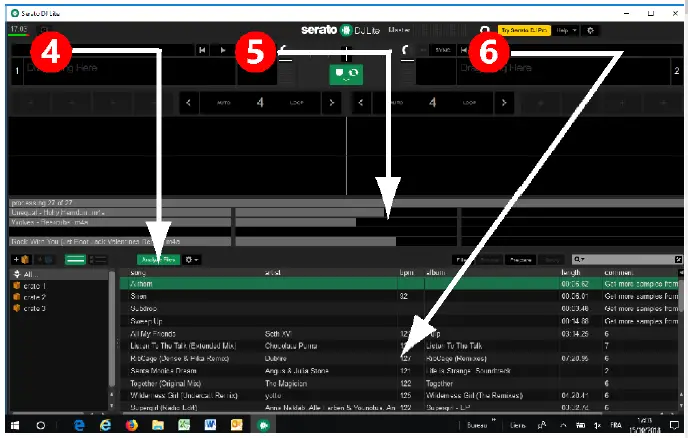
Task: Open the search filter magnifier dropdown
Action: tap(580, 259)
